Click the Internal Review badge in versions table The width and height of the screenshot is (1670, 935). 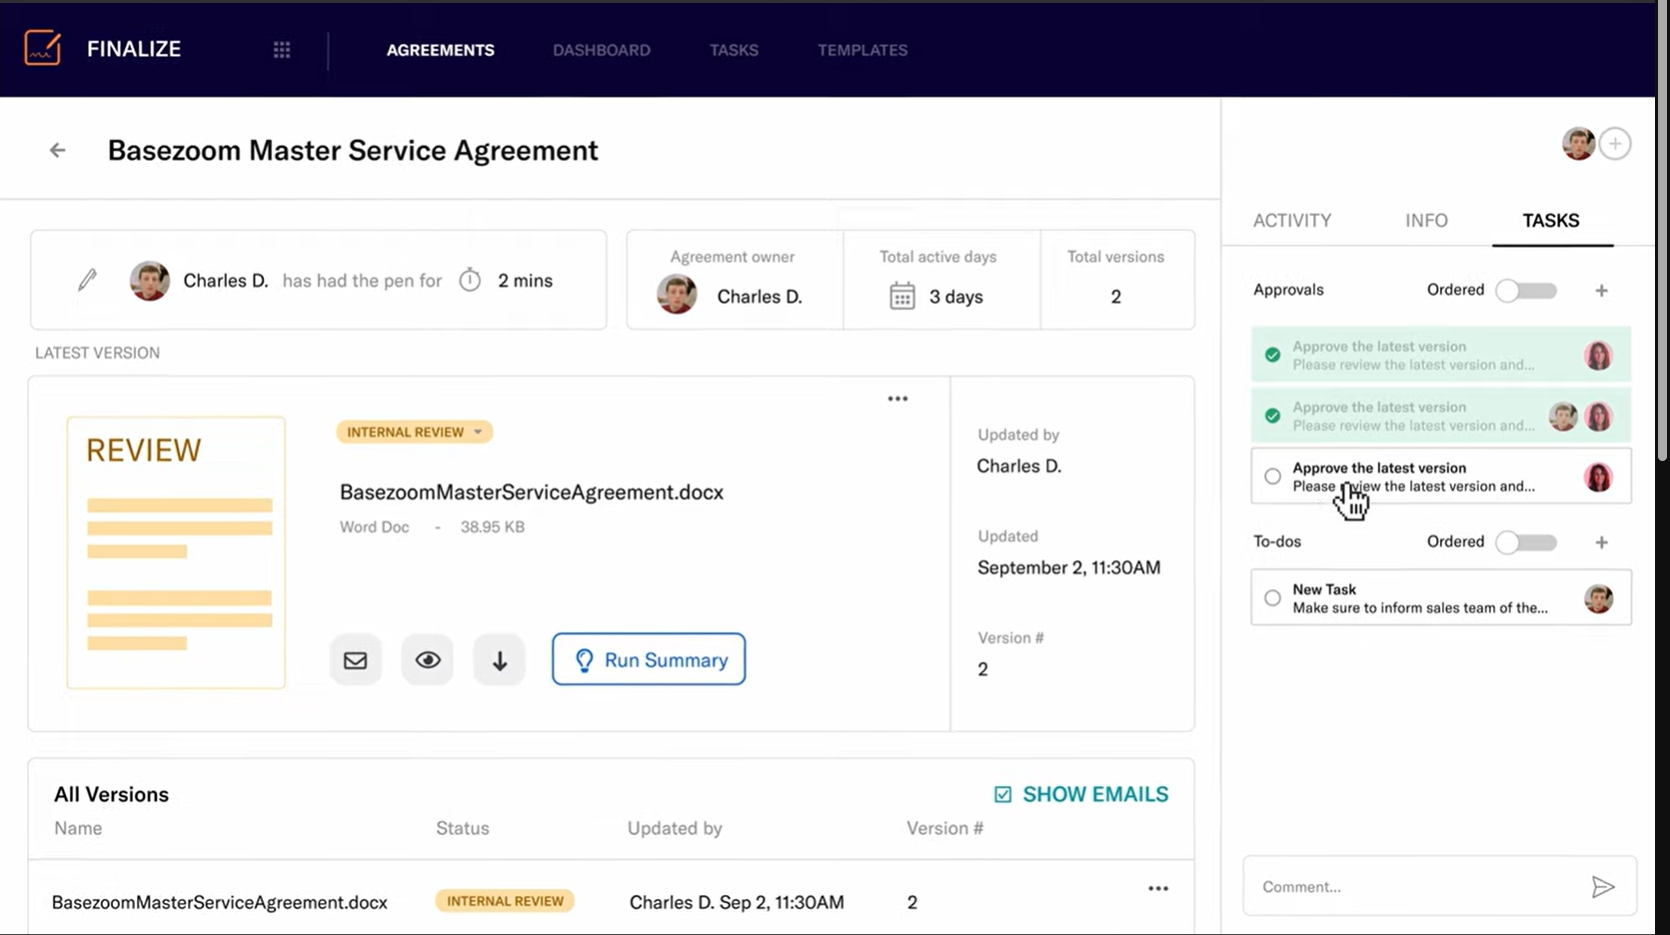505,901
